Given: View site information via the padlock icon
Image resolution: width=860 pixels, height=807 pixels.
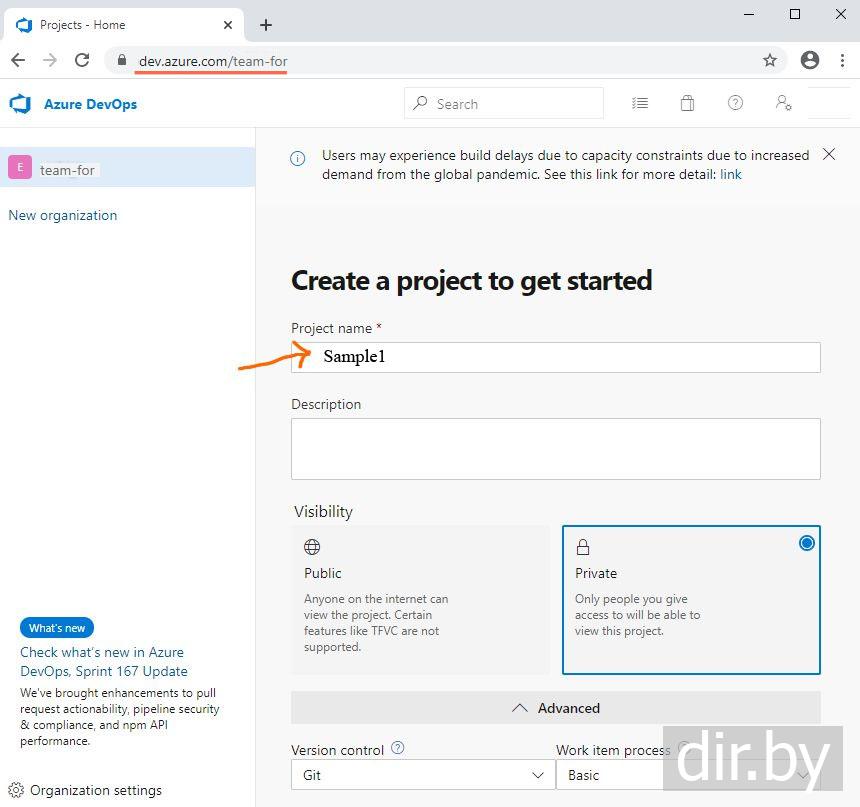Looking at the screenshot, I should tap(122, 60).
